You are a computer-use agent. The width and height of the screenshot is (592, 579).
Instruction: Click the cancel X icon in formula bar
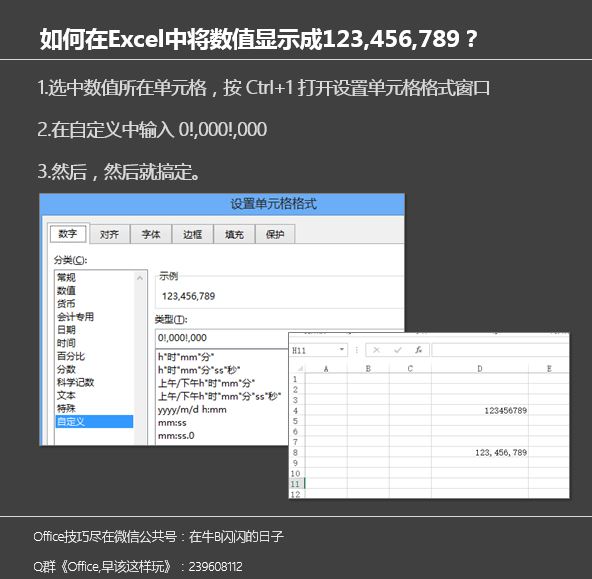(x=376, y=350)
